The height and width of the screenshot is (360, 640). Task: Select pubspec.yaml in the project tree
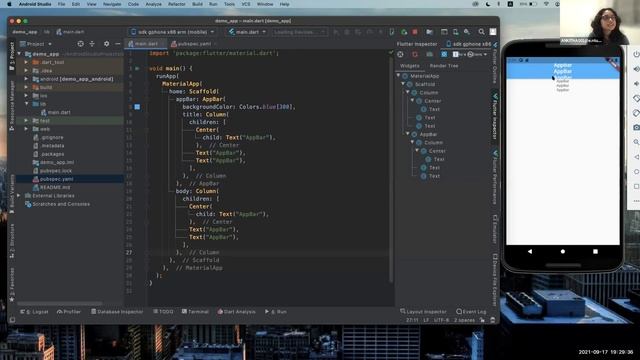[53, 179]
